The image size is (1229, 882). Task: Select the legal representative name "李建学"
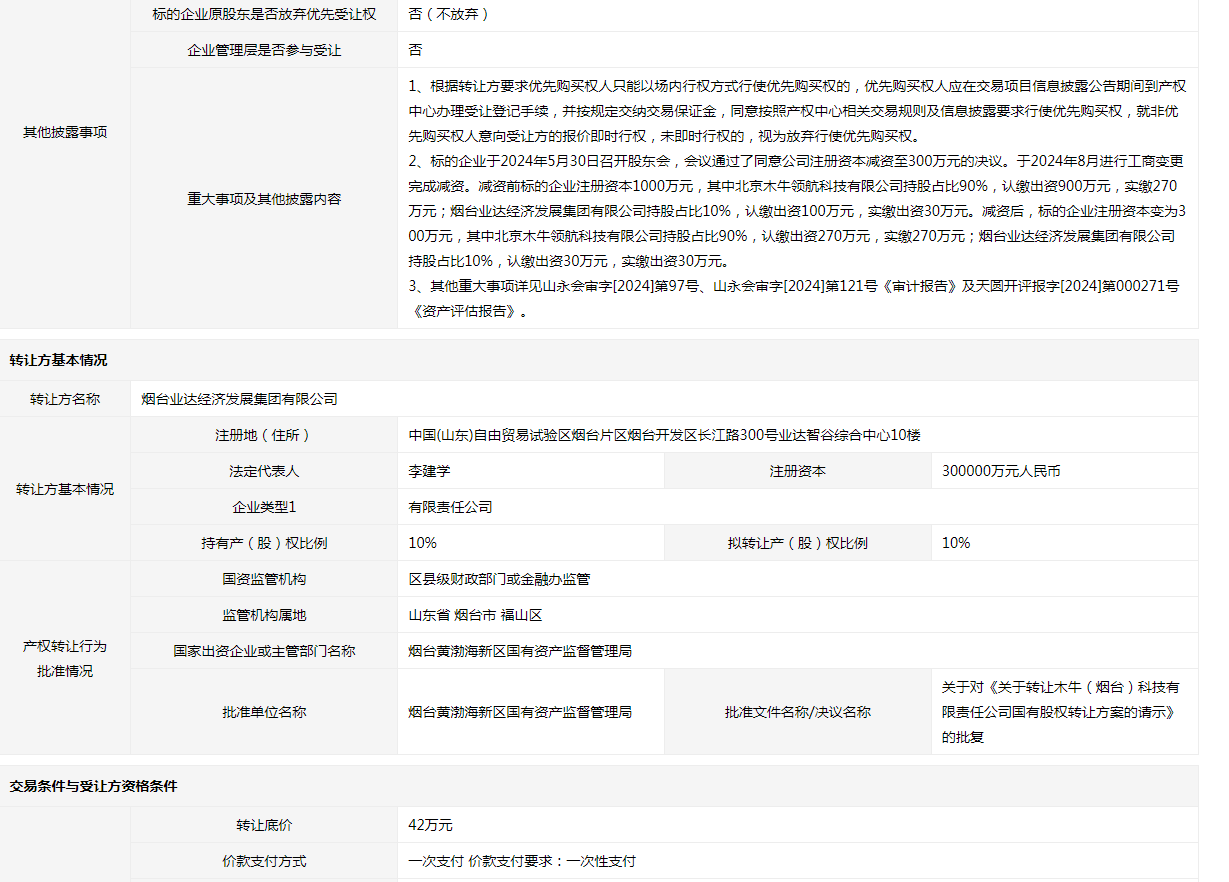point(430,471)
